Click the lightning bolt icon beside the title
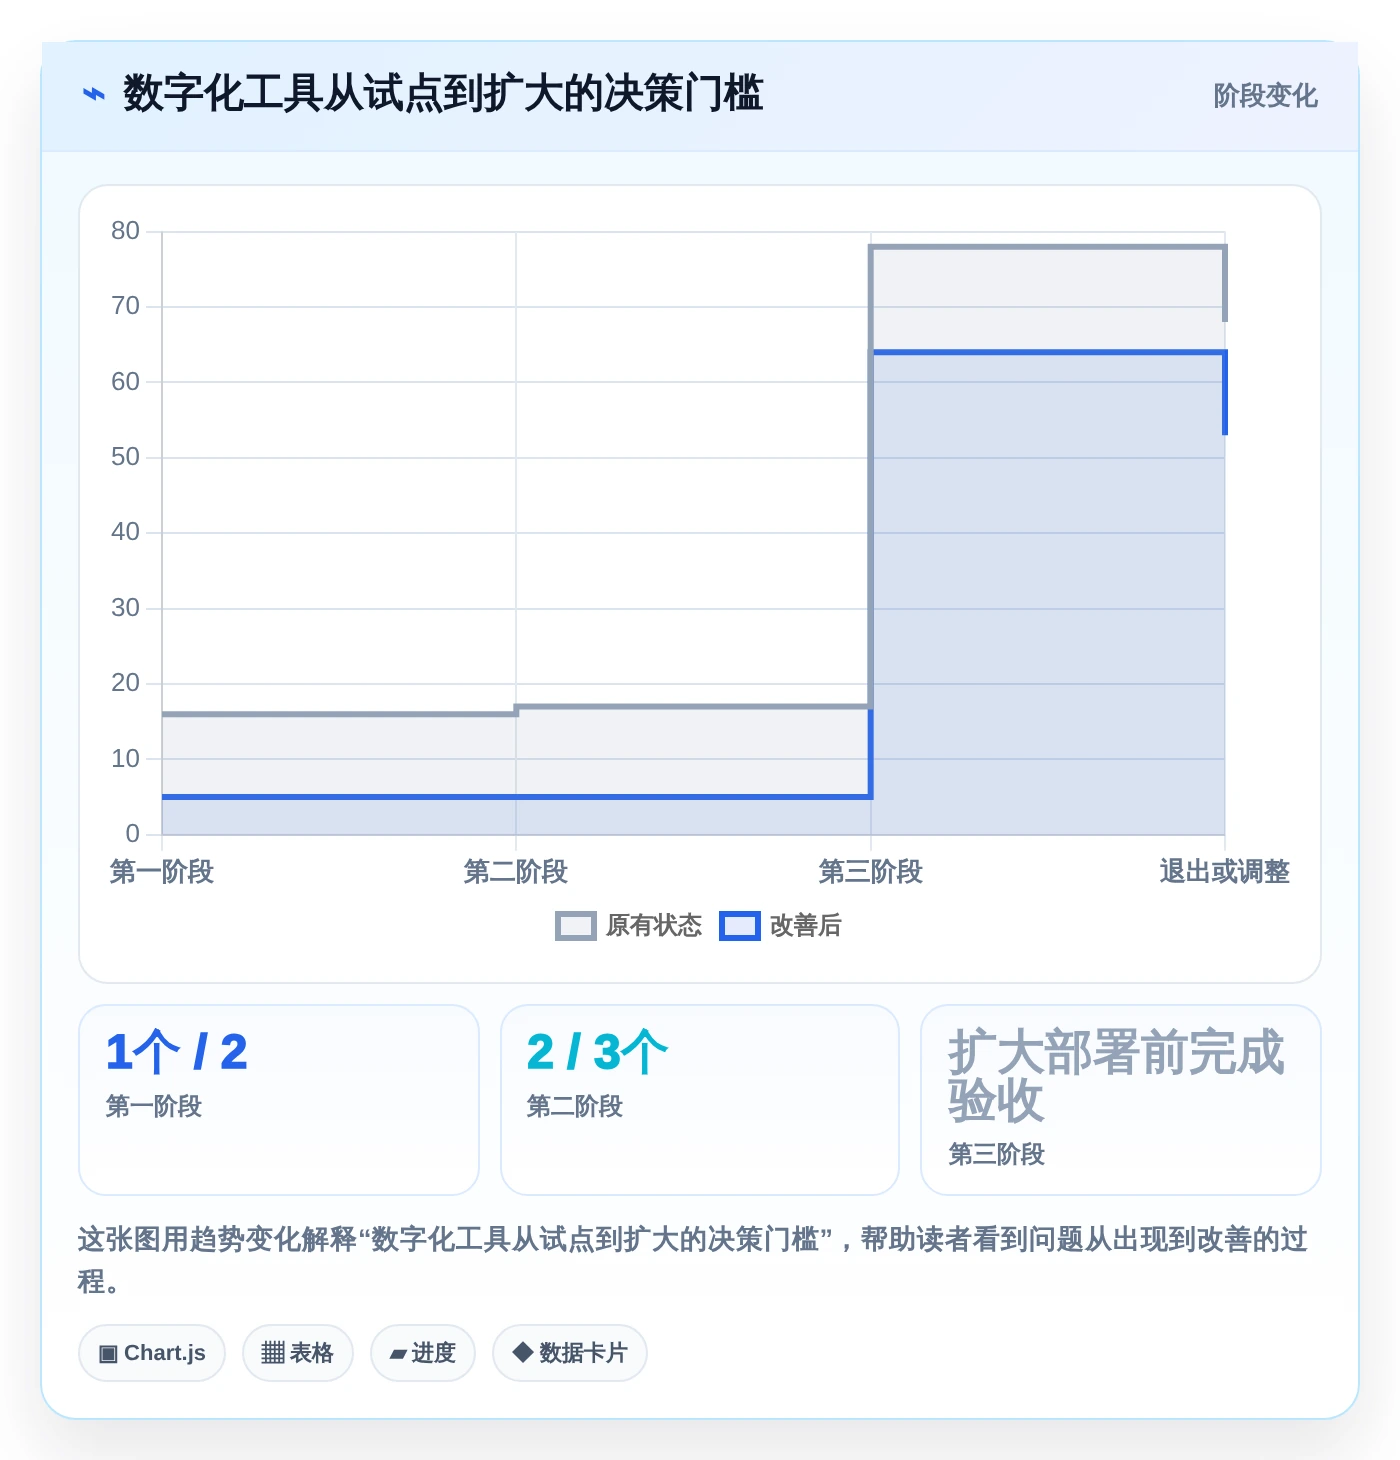The image size is (1400, 1460). point(93,95)
